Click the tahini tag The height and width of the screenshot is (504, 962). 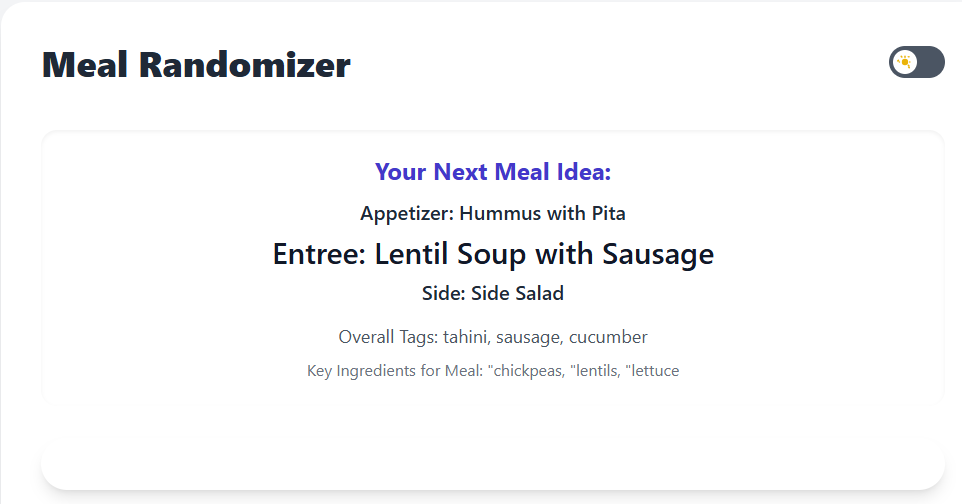coord(466,337)
